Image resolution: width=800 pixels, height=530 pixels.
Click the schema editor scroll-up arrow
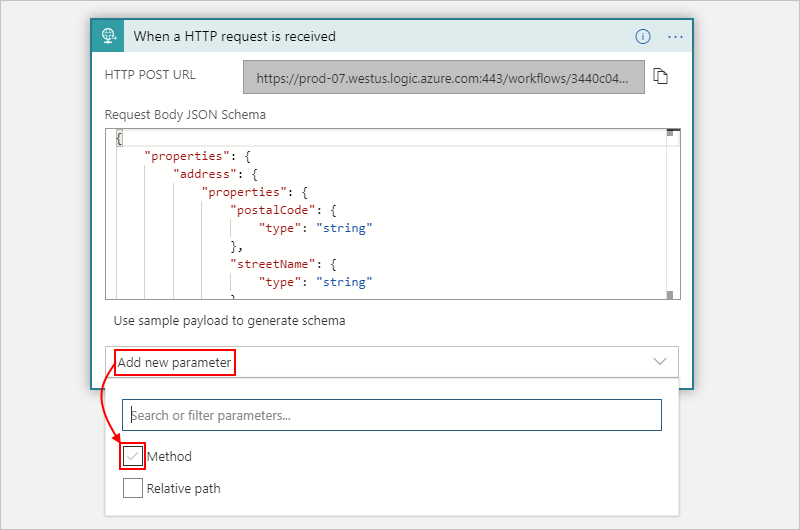tap(672, 133)
